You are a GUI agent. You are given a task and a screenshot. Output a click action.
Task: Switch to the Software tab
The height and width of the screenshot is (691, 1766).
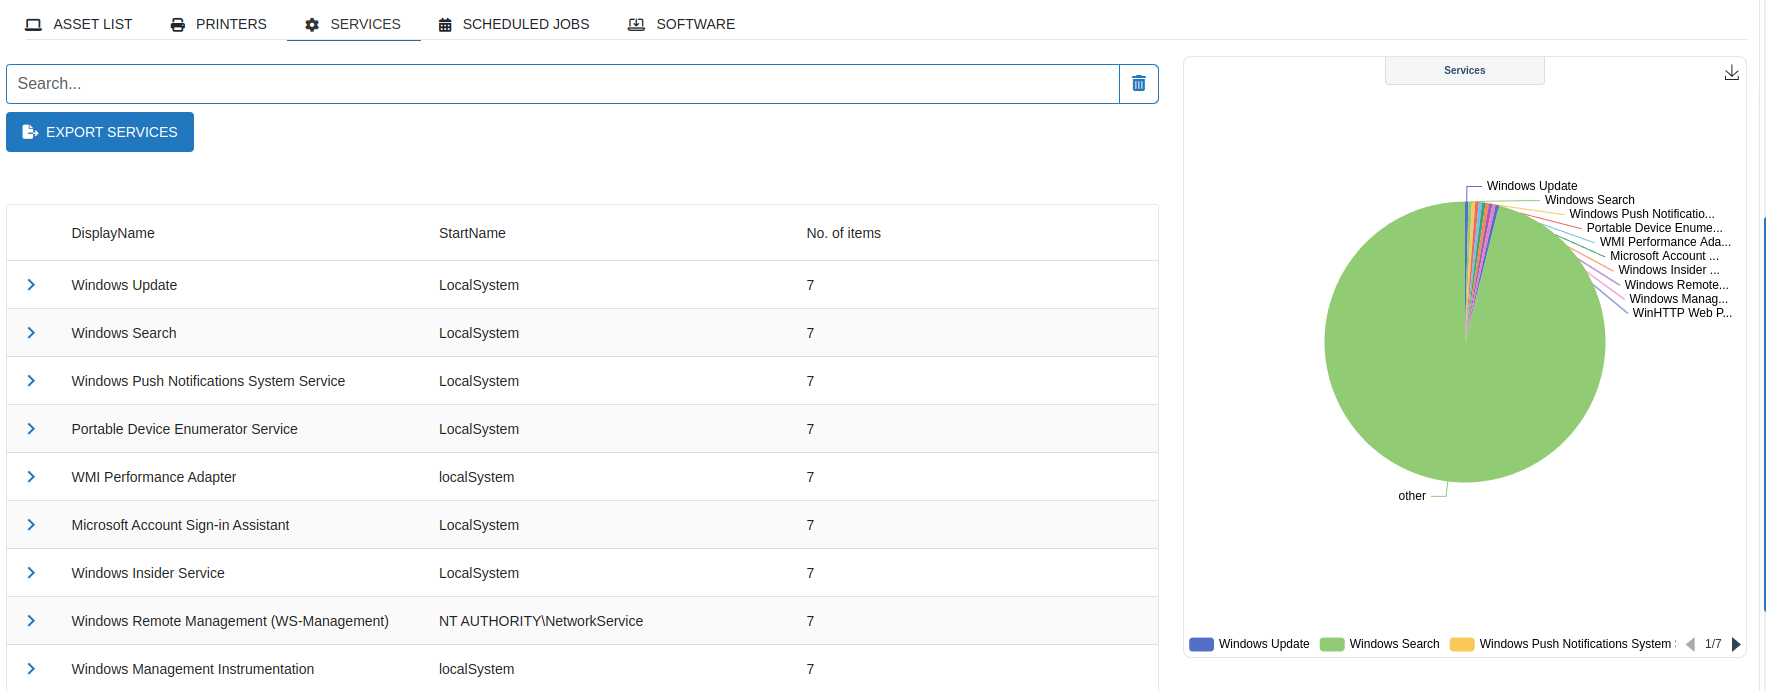point(681,24)
